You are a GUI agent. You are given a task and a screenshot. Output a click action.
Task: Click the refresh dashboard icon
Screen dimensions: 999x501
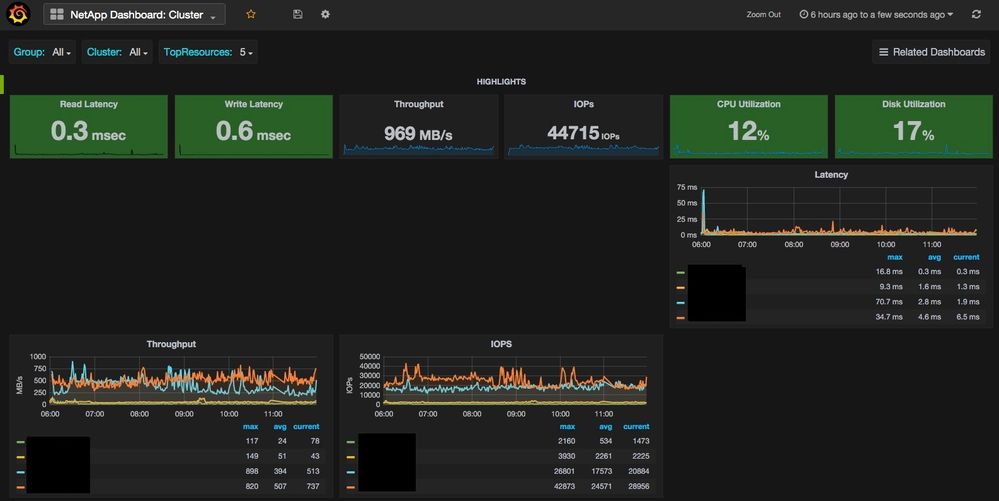coord(976,15)
